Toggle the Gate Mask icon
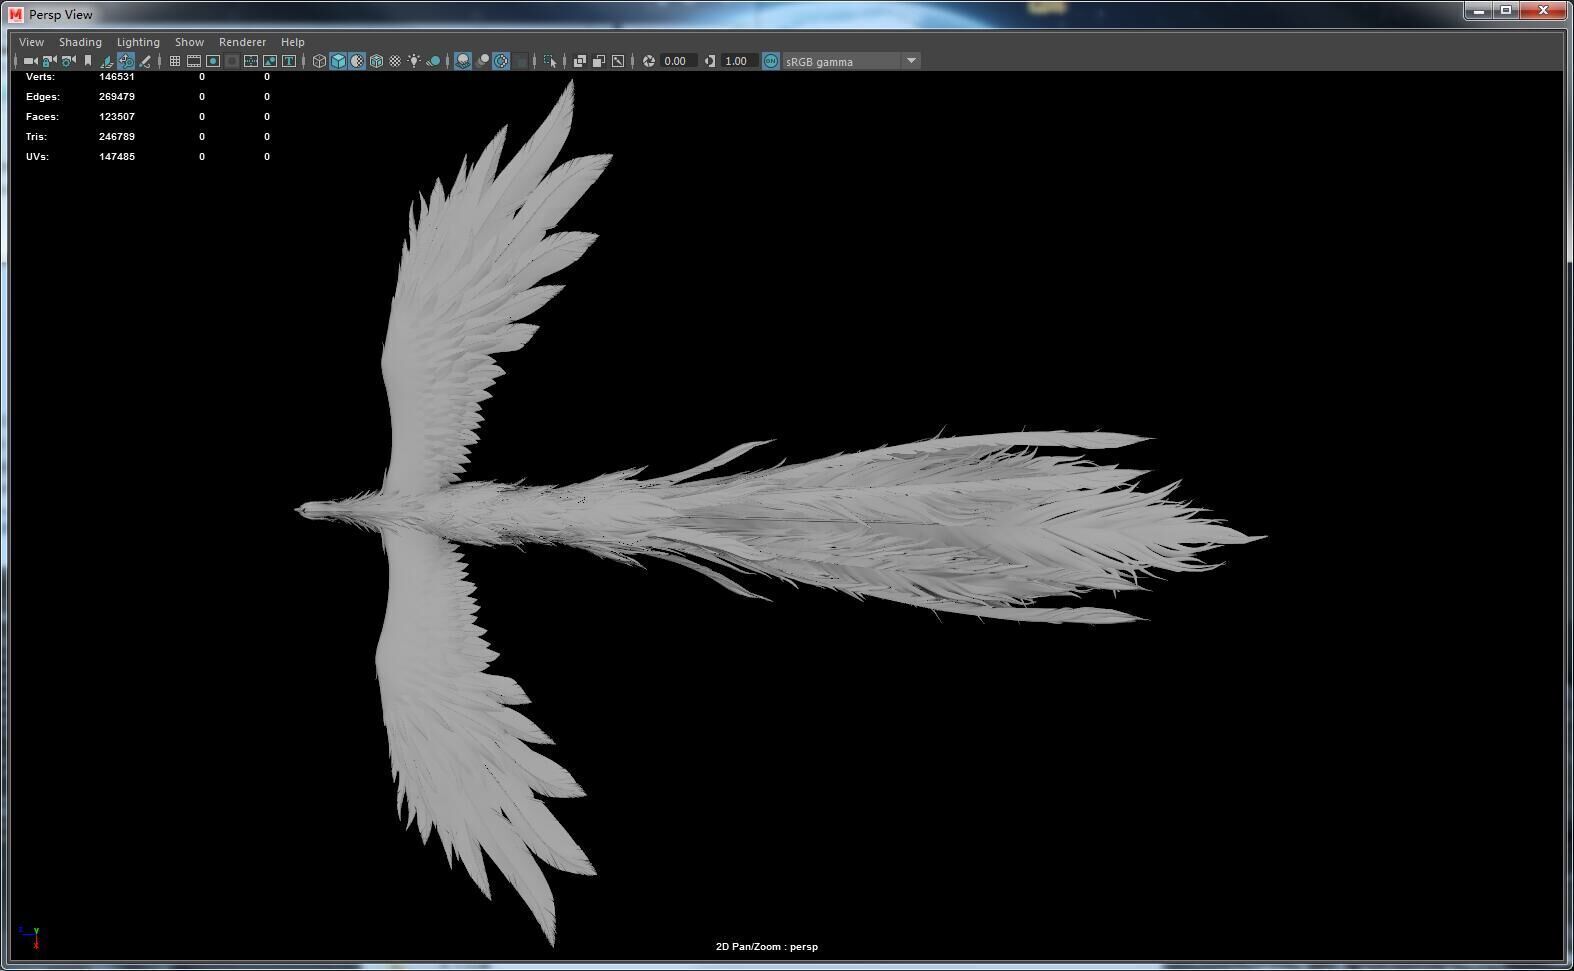 pyautogui.click(x=231, y=61)
